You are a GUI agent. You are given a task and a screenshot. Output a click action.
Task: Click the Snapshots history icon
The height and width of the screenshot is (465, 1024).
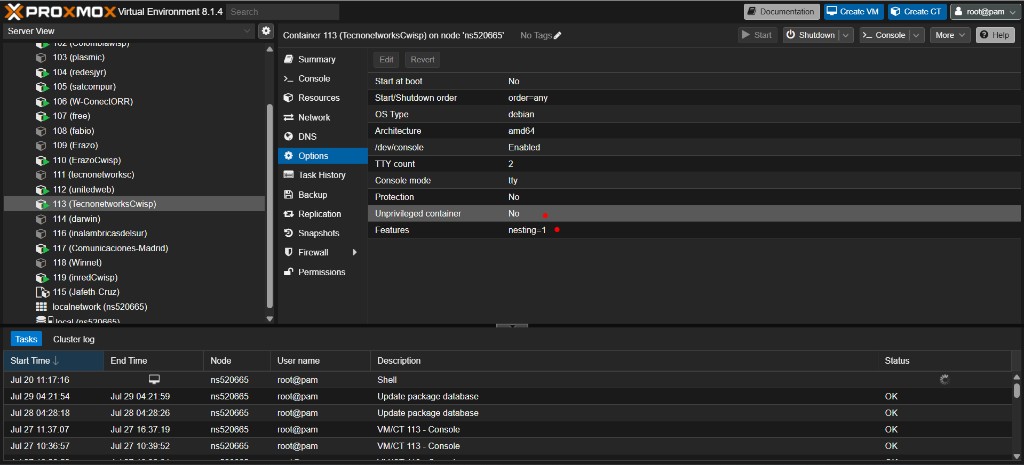[288, 233]
